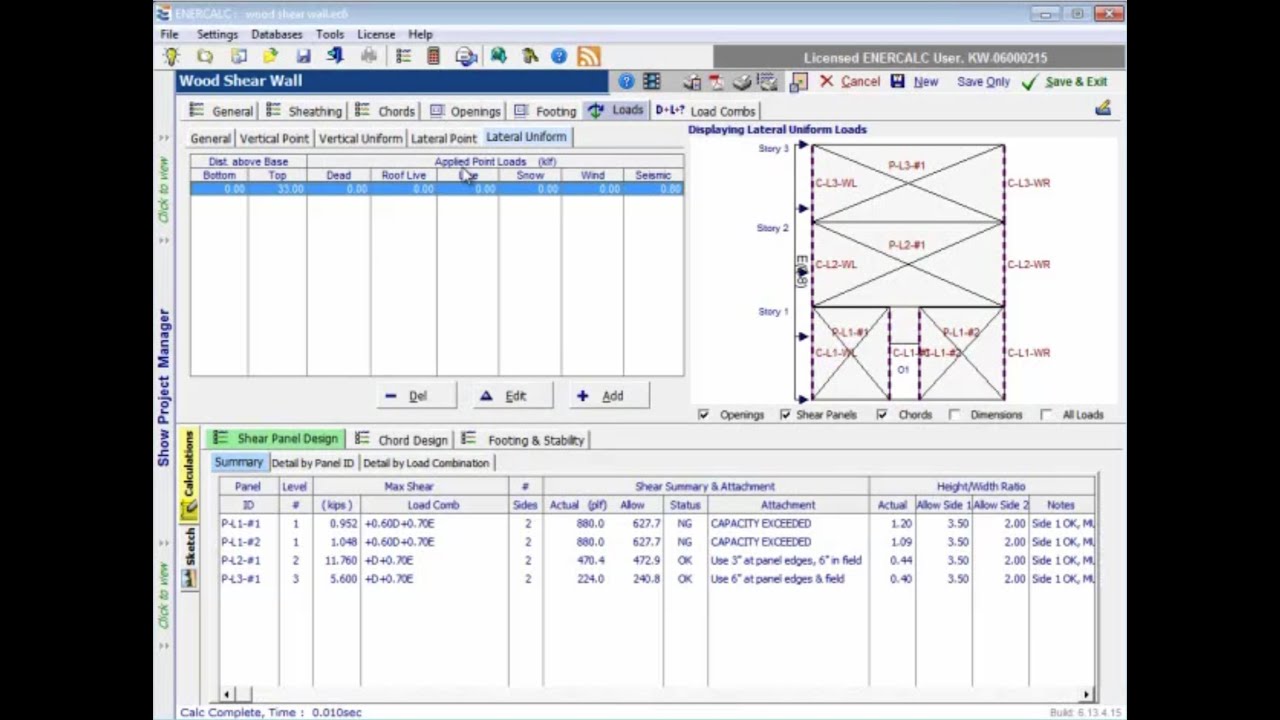Click the save diskette icon in main toolbar
This screenshot has width=1280, height=720.
[303, 57]
